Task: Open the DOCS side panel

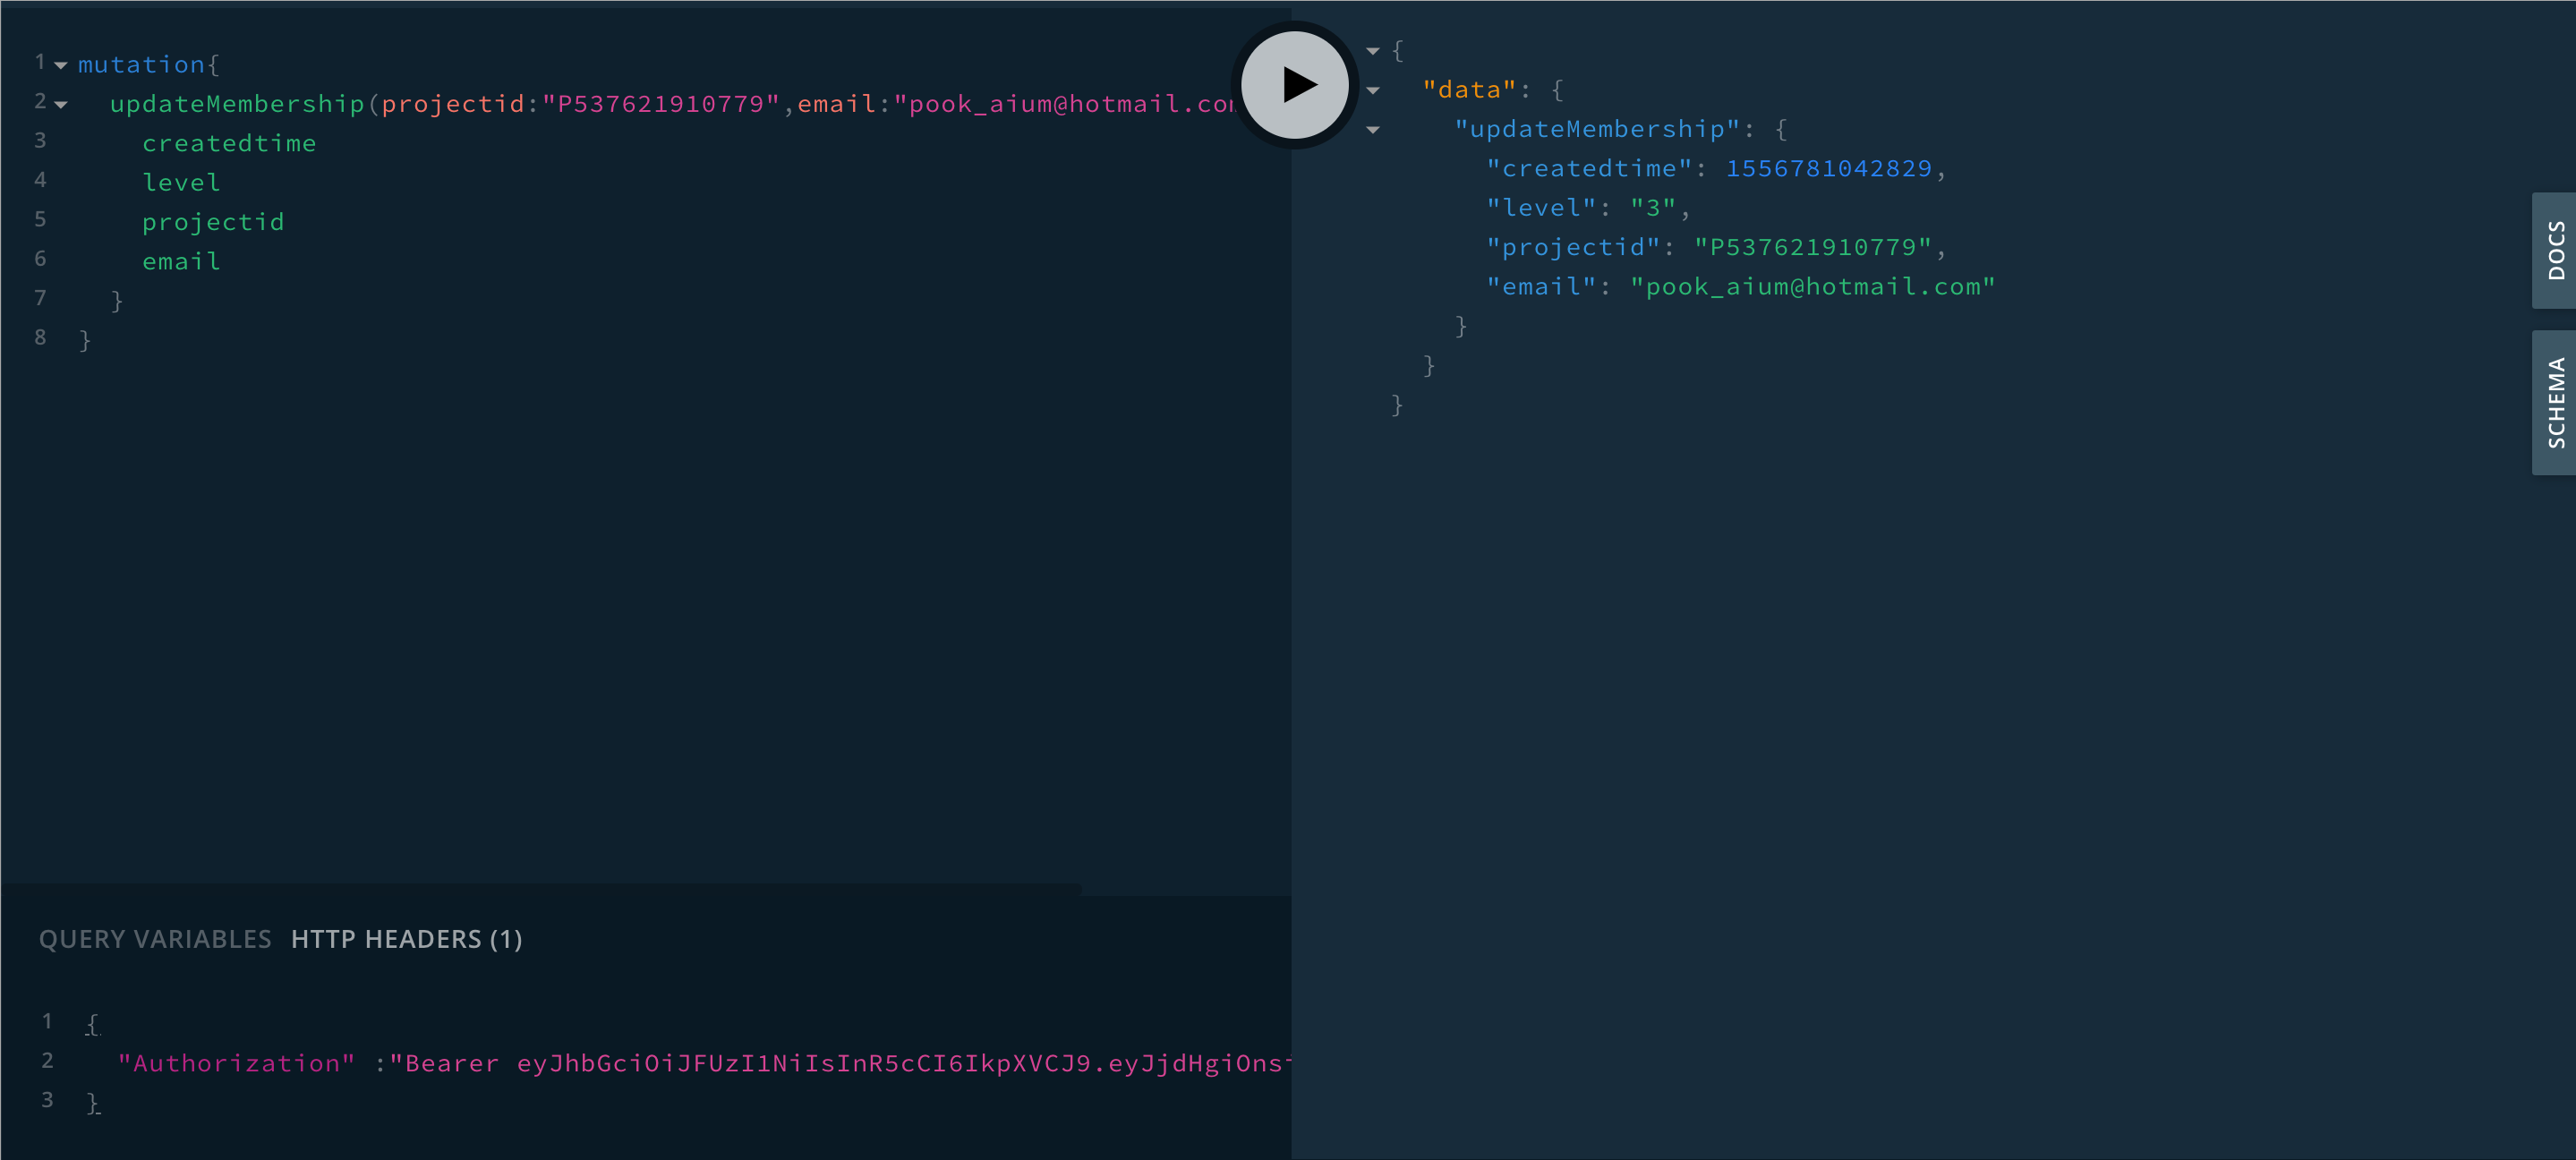Action: pyautogui.click(x=2555, y=250)
